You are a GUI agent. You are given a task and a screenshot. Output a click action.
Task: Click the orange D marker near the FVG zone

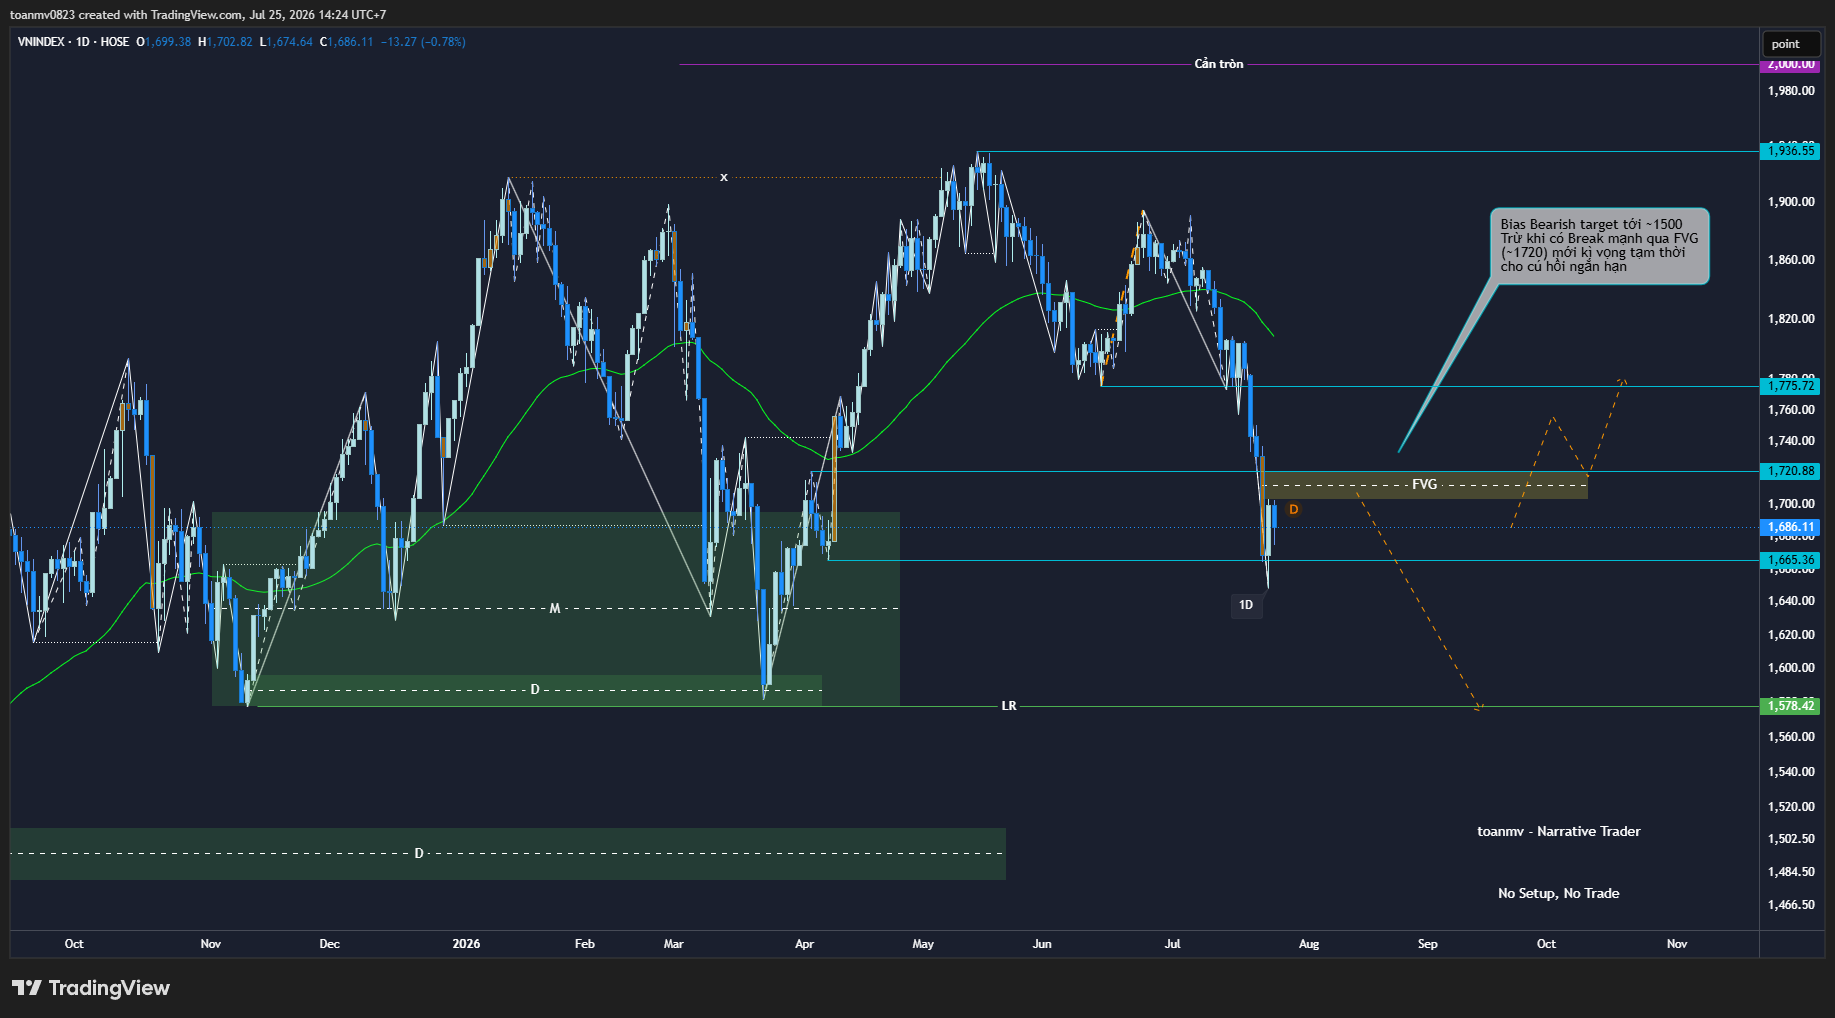click(x=1293, y=510)
